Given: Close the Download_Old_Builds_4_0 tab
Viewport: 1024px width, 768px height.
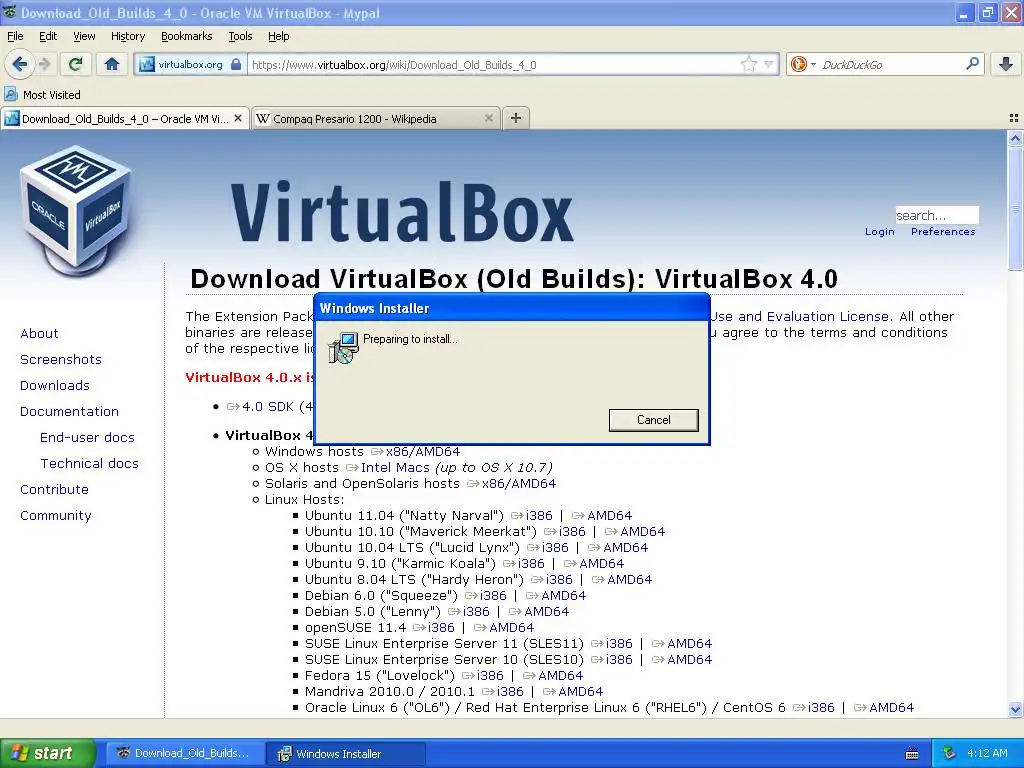Looking at the screenshot, I should (238, 118).
